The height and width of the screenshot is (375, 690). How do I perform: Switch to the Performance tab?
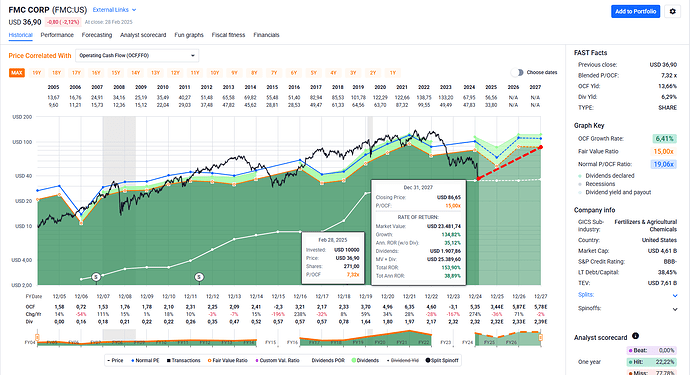[57, 35]
